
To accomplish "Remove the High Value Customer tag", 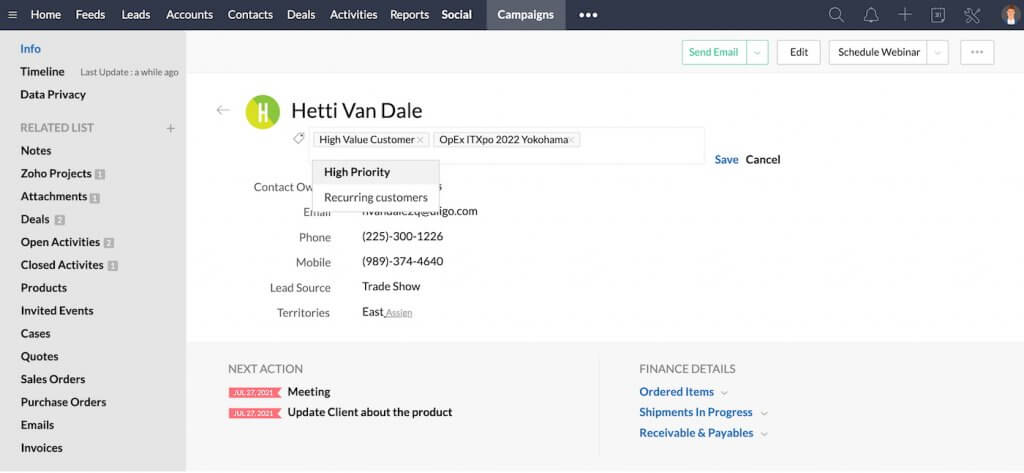I will 420,140.
